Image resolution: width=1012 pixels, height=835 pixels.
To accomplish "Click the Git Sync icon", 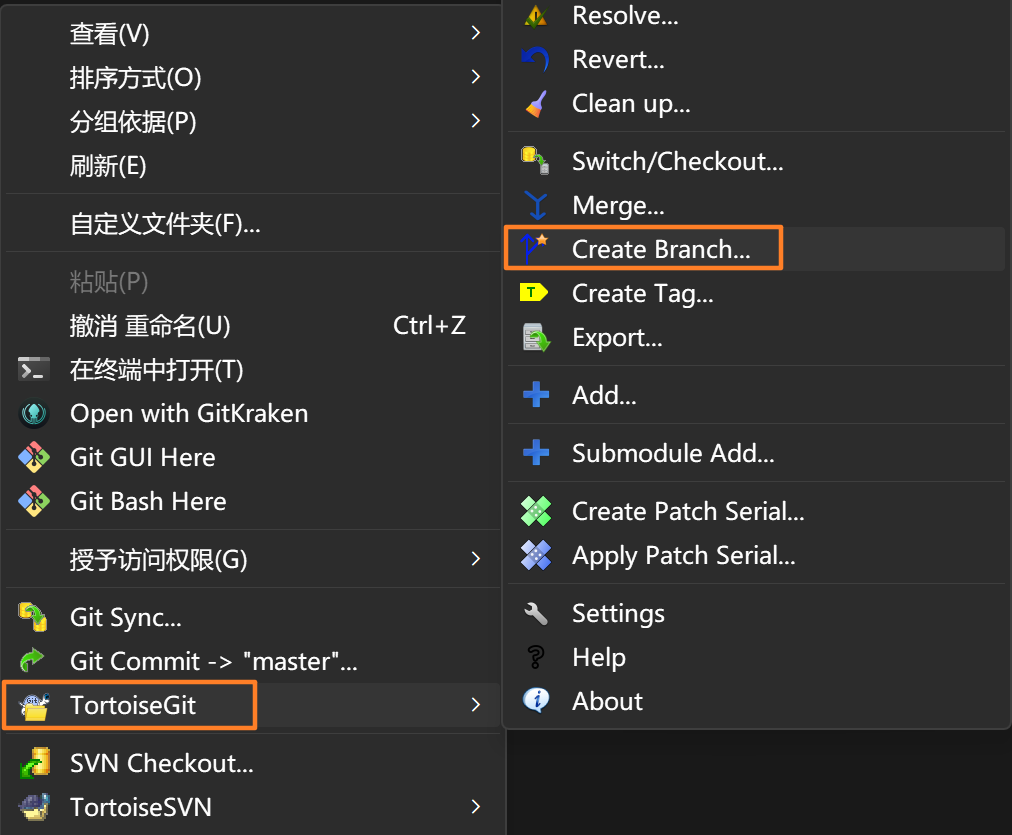I will coord(34,618).
